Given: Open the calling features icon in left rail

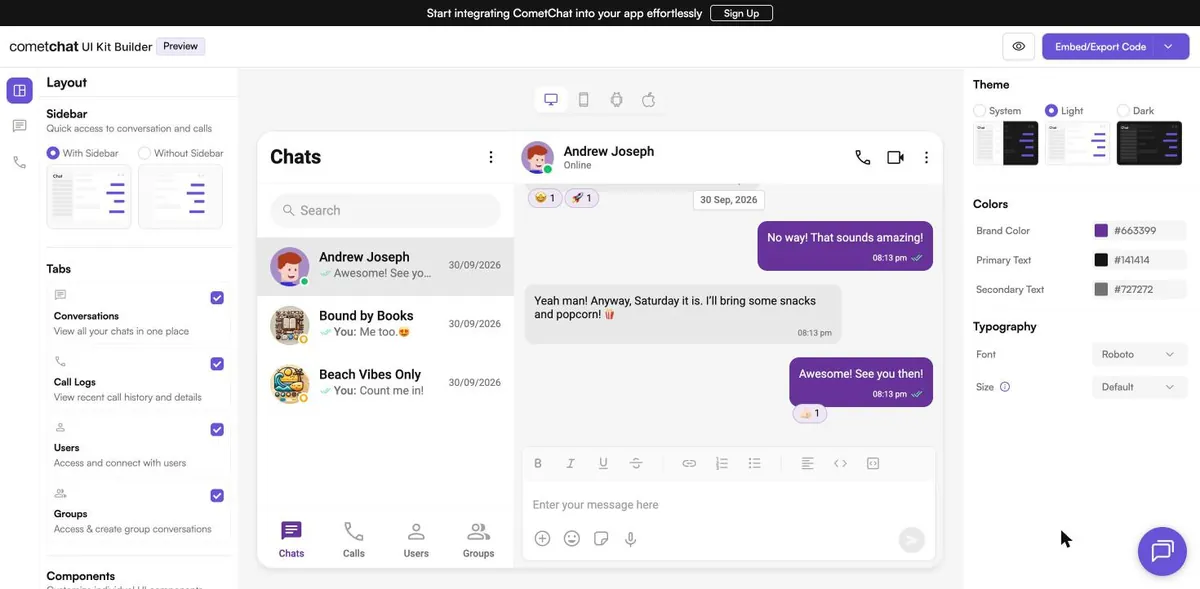Looking at the screenshot, I should [19, 162].
